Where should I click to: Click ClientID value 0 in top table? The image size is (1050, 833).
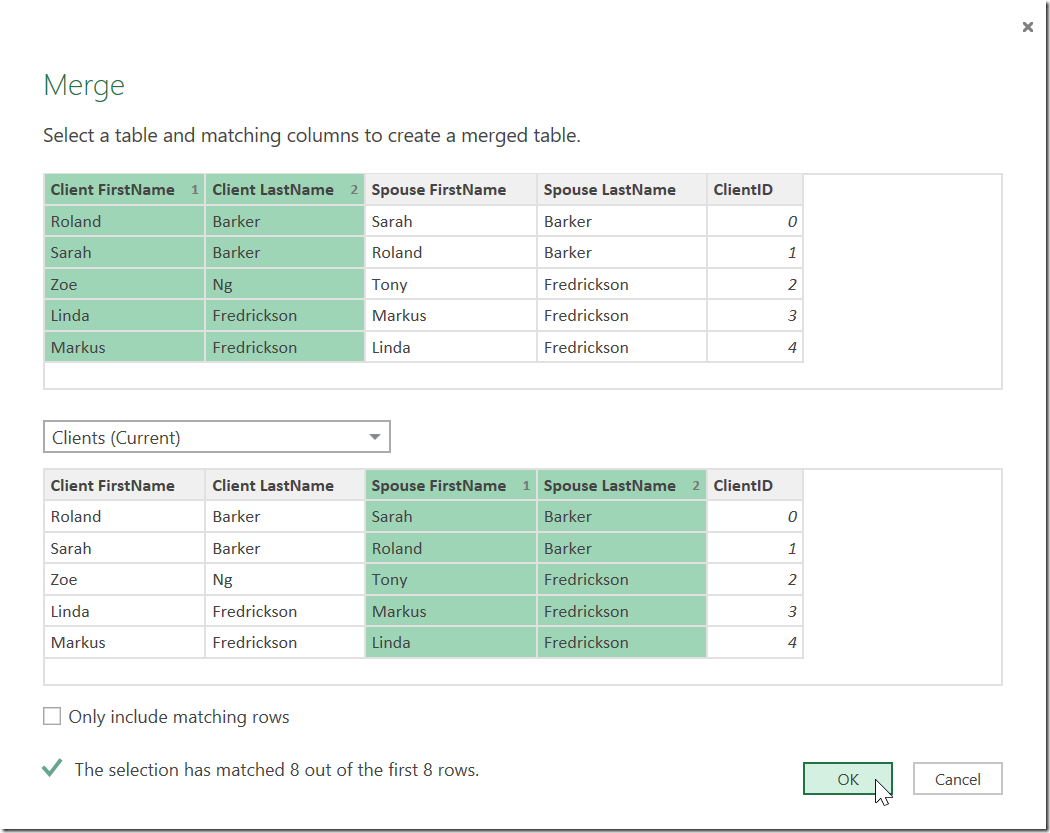coord(755,221)
